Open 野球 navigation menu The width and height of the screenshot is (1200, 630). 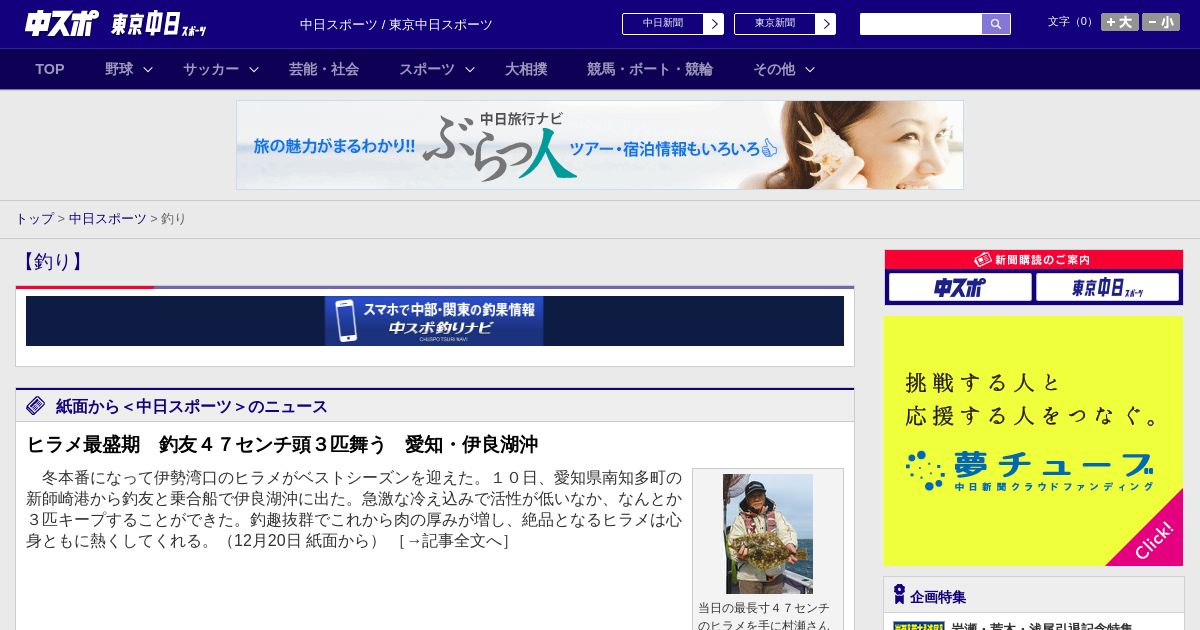pos(119,69)
